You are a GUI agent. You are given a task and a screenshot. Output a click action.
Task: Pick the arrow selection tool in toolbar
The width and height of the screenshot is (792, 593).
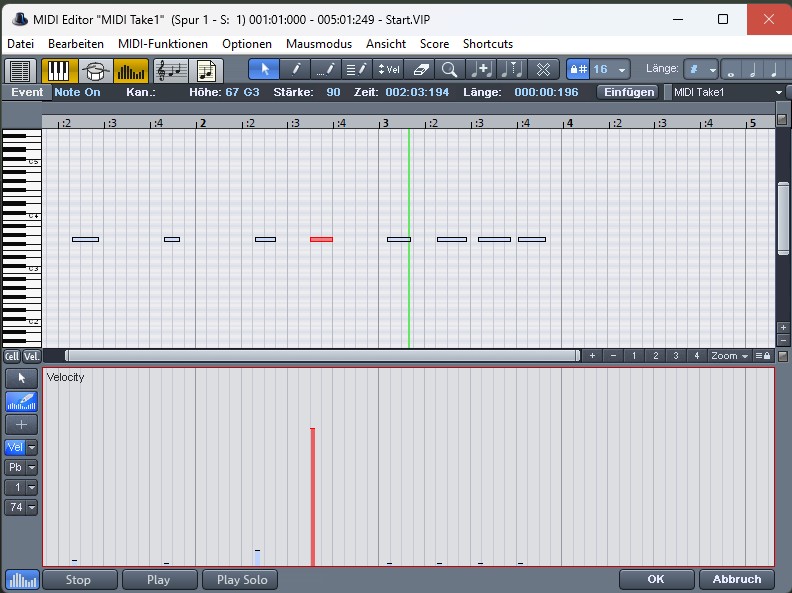pos(264,69)
